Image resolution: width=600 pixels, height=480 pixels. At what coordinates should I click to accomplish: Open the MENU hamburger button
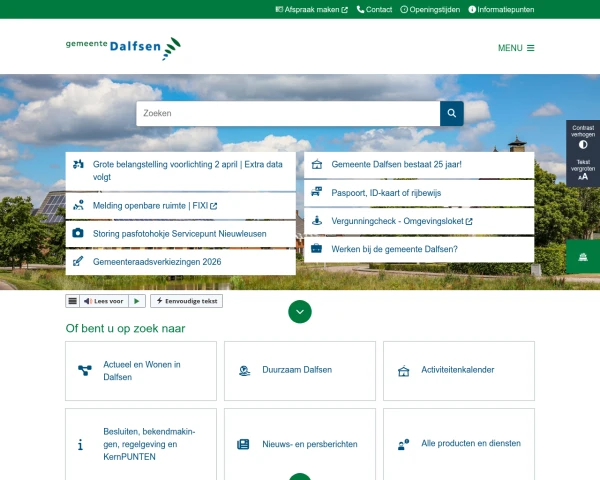pyautogui.click(x=516, y=48)
